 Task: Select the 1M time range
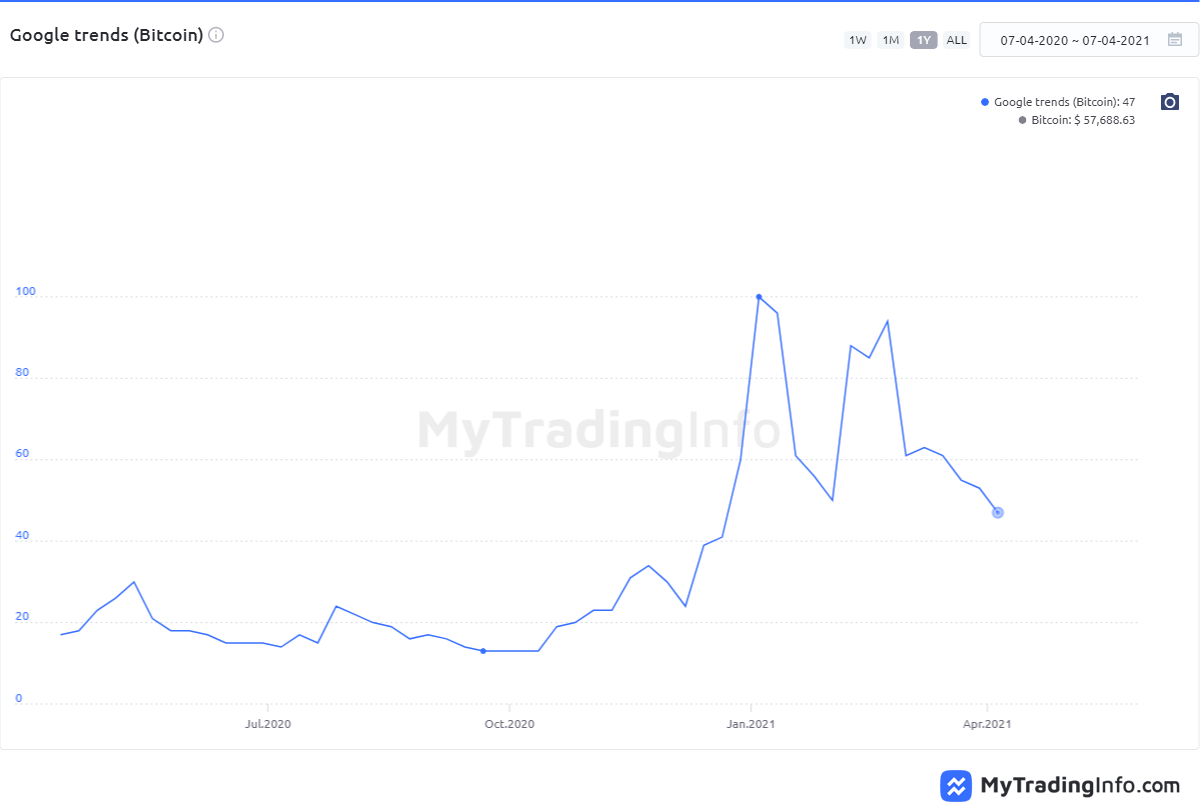[890, 40]
